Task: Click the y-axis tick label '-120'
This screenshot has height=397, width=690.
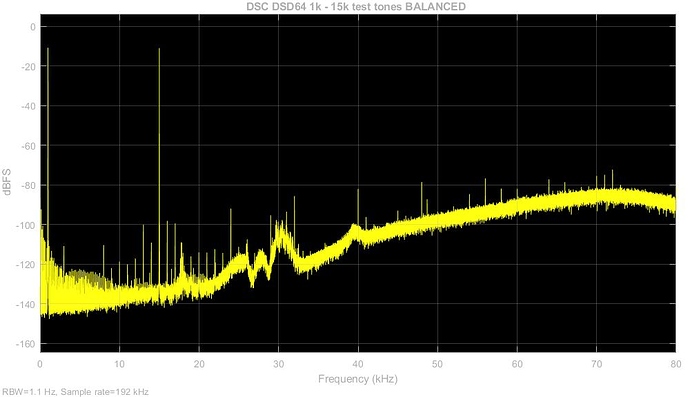Action: pyautogui.click(x=26, y=265)
